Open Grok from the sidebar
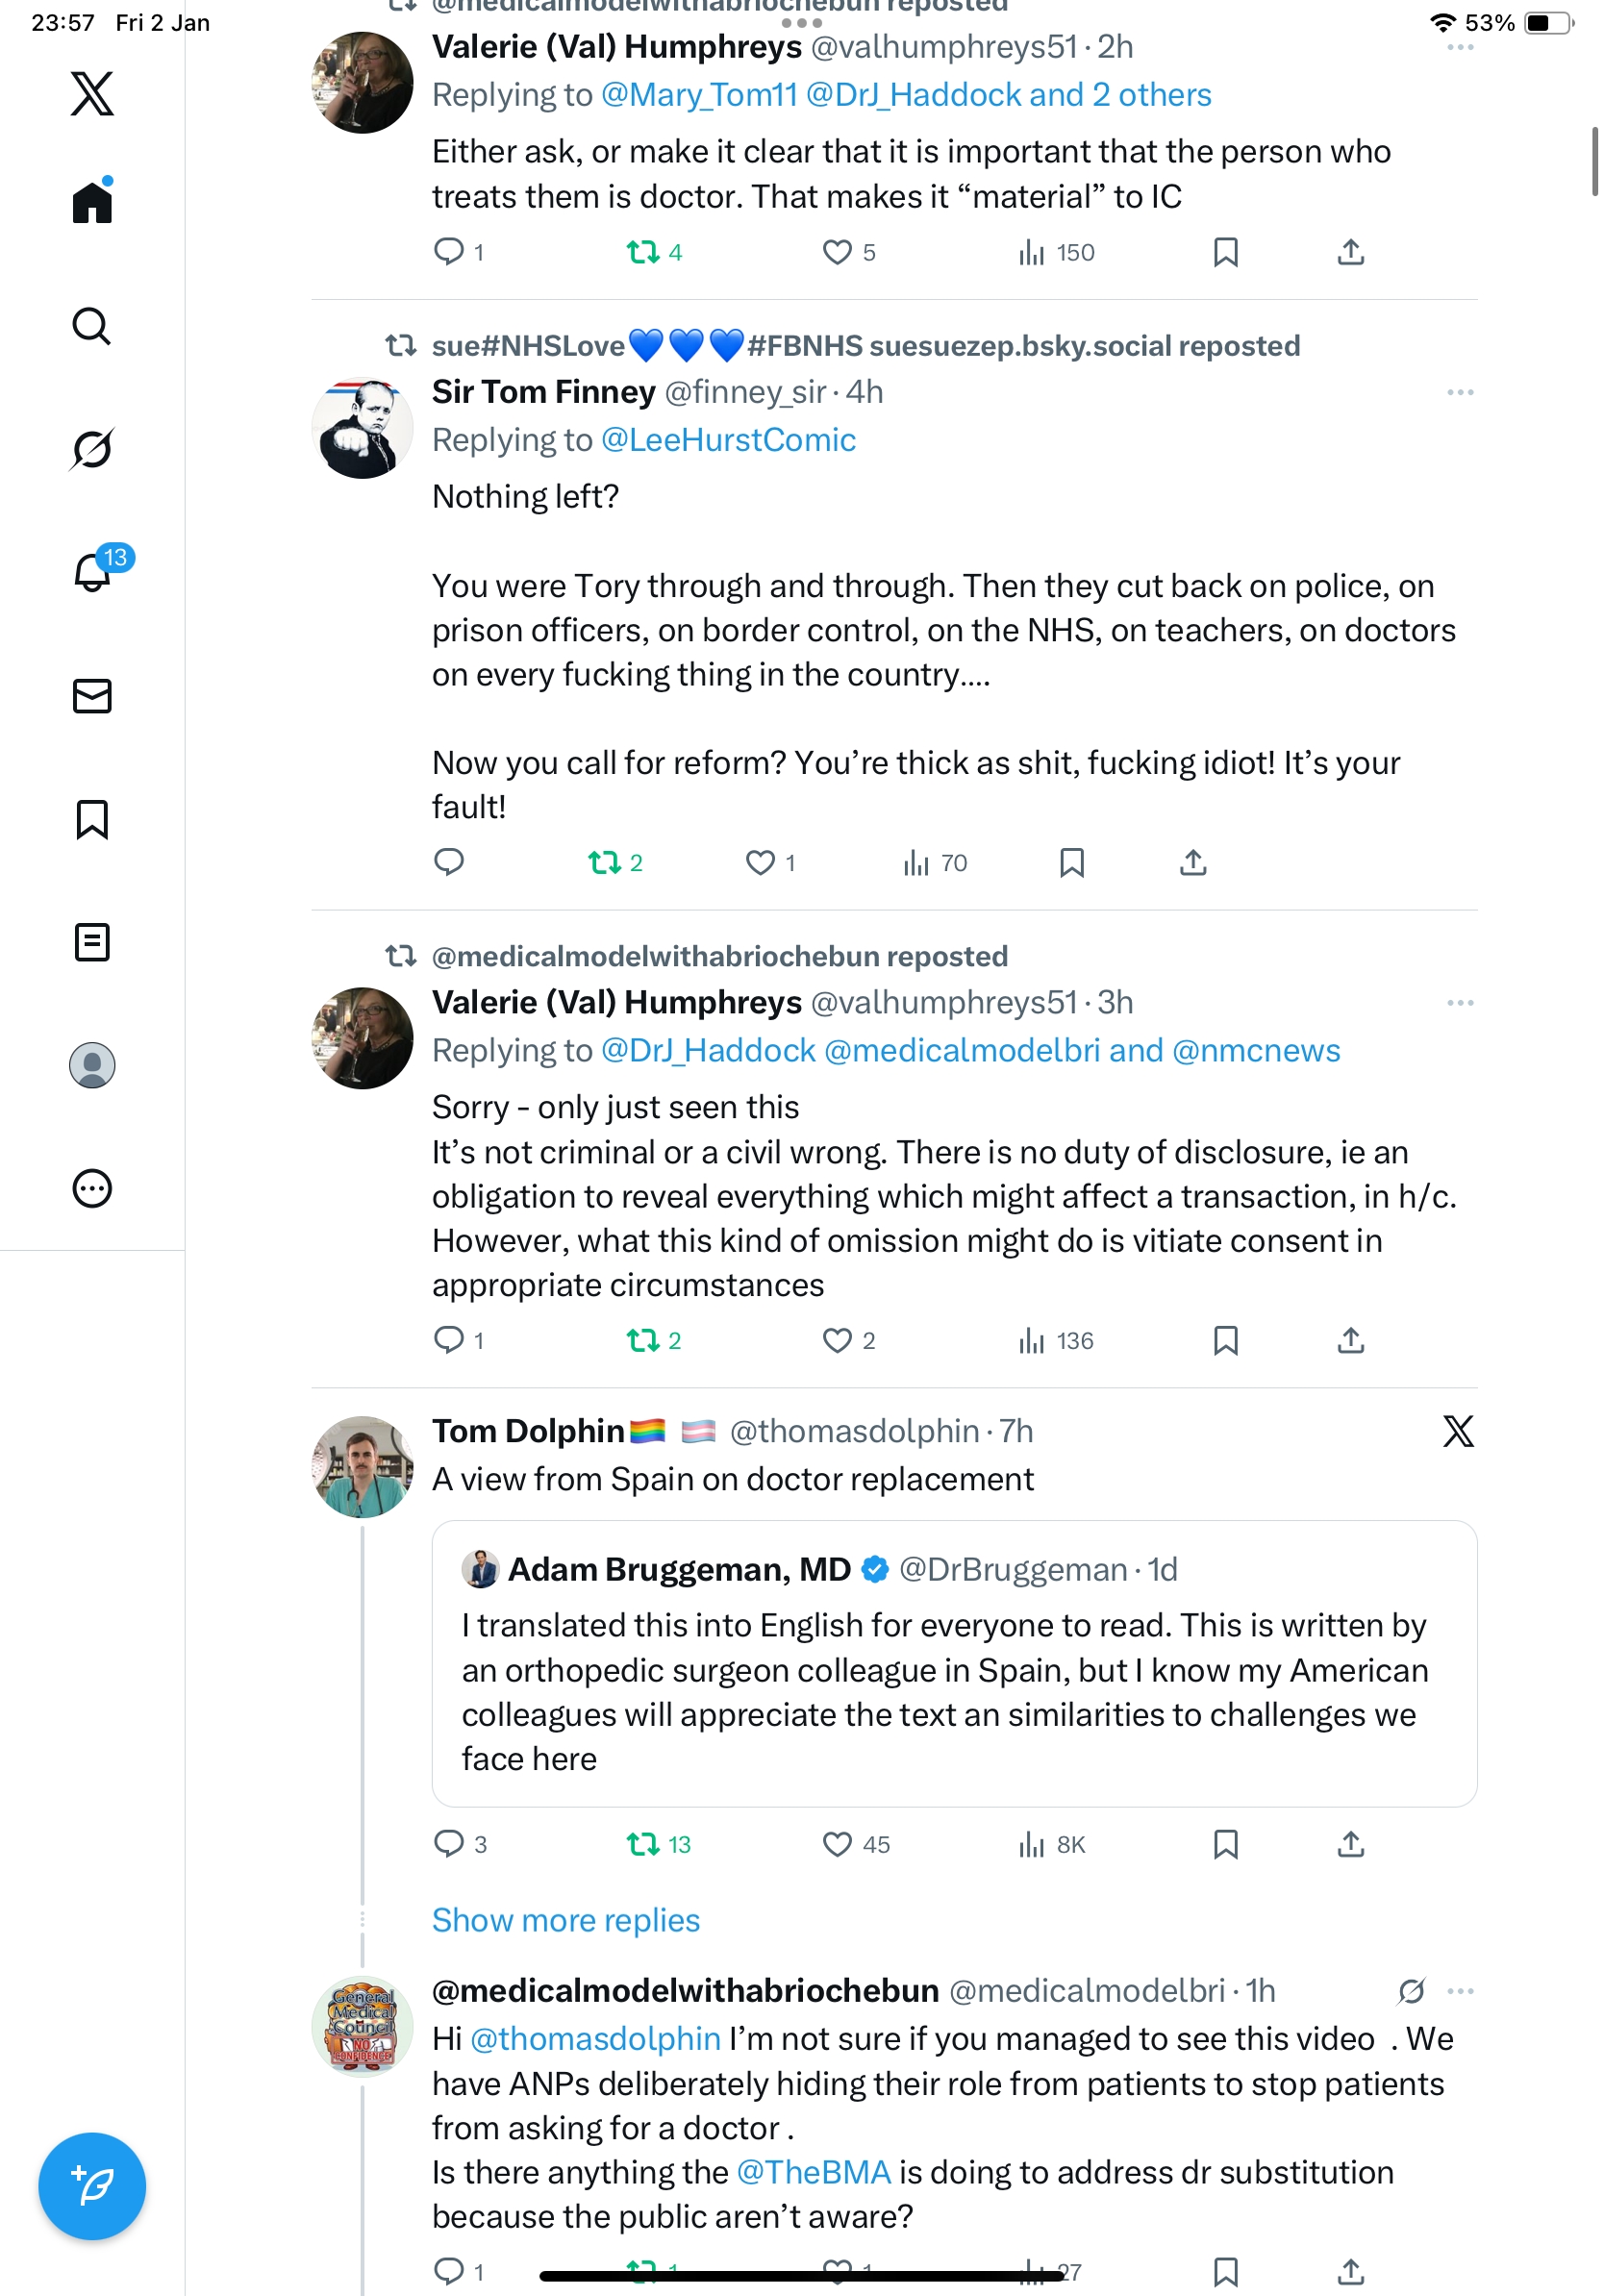This screenshot has height=2296, width=1604. (92, 449)
